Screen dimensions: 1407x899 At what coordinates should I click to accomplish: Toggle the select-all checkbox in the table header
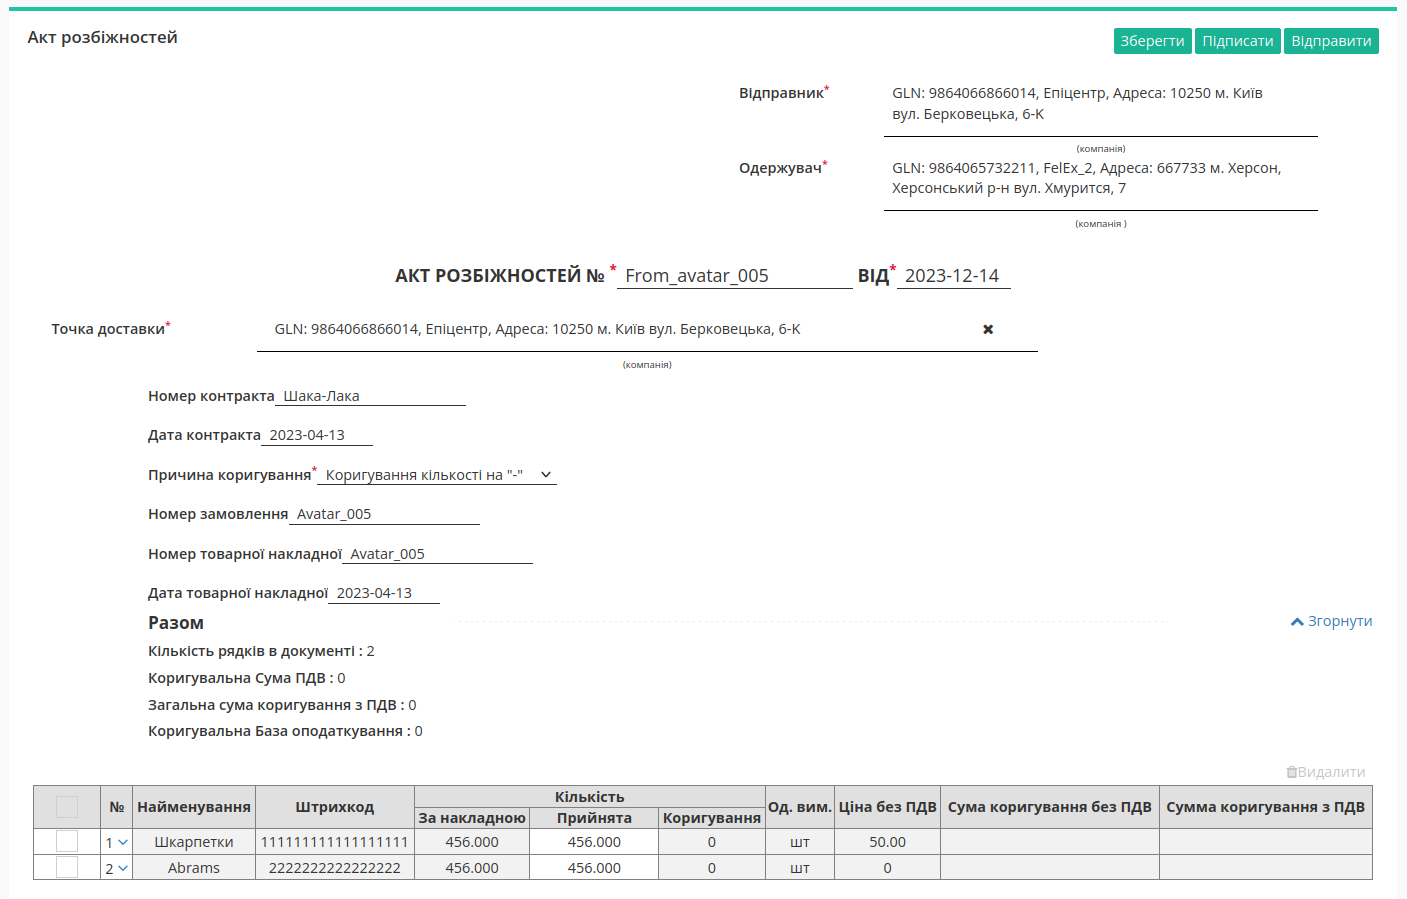pyautogui.click(x=67, y=807)
